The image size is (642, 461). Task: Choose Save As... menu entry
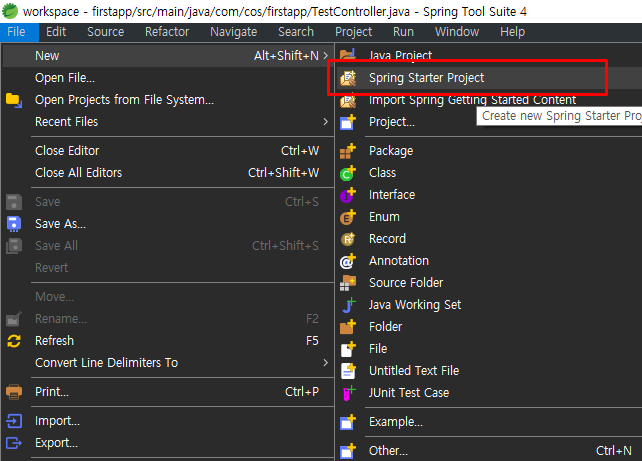pyautogui.click(x=168, y=224)
